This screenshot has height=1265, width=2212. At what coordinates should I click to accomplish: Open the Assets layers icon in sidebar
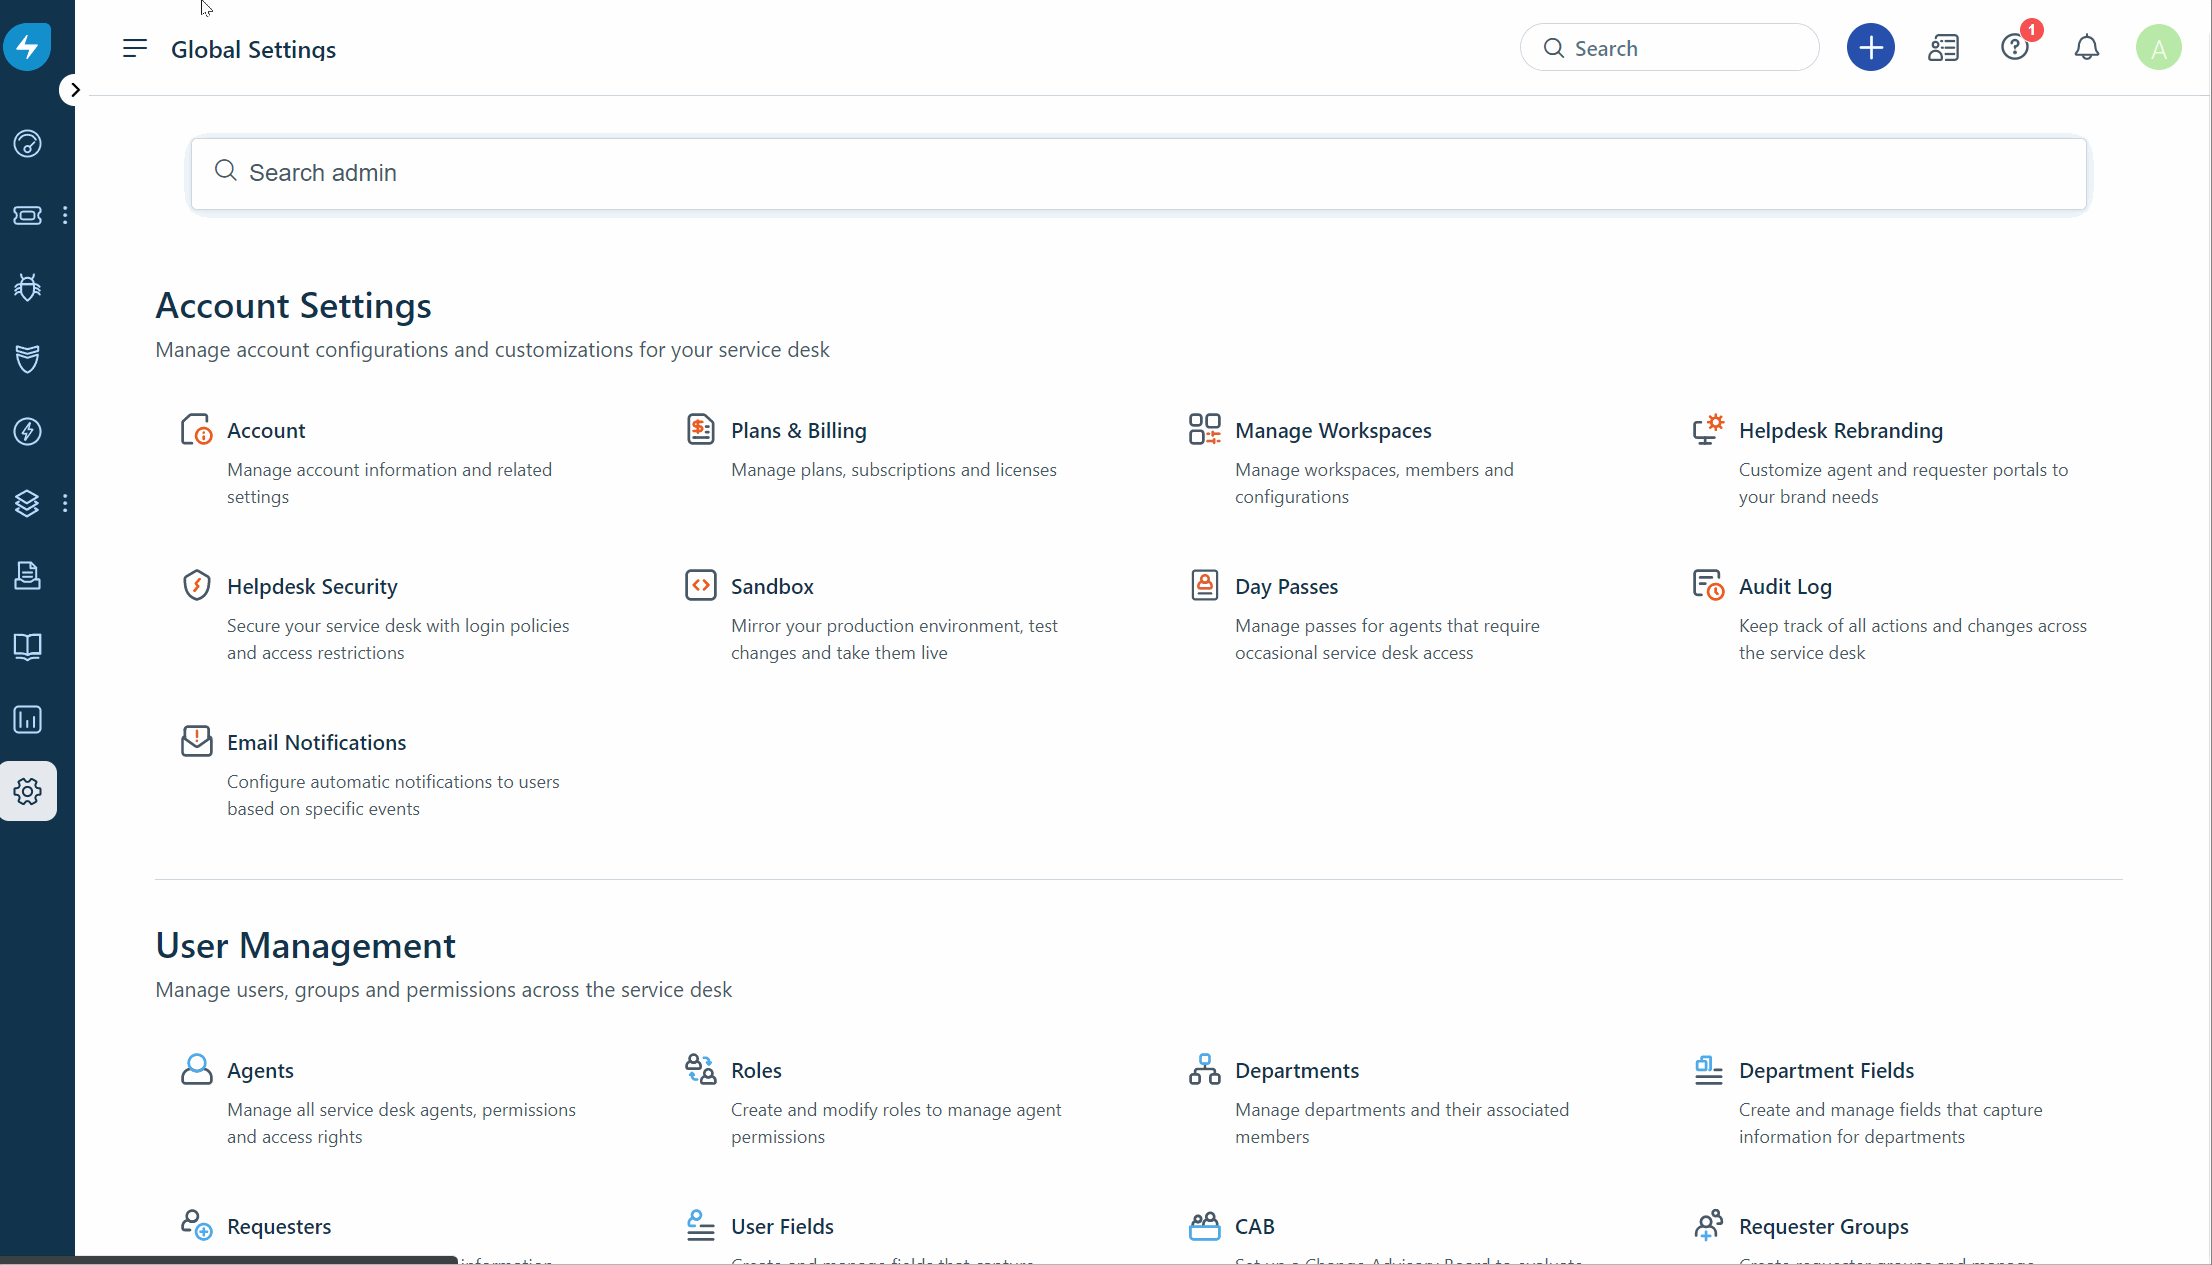pyautogui.click(x=28, y=503)
